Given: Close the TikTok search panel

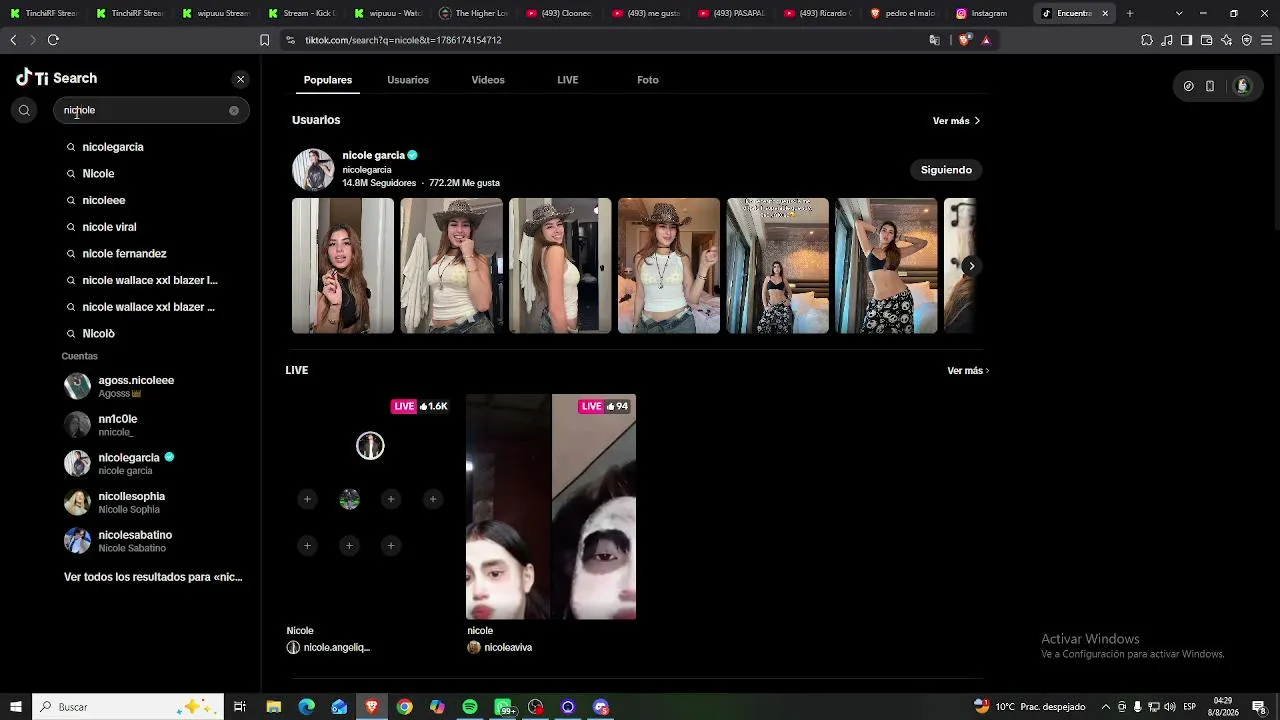Looking at the screenshot, I should click(x=240, y=79).
